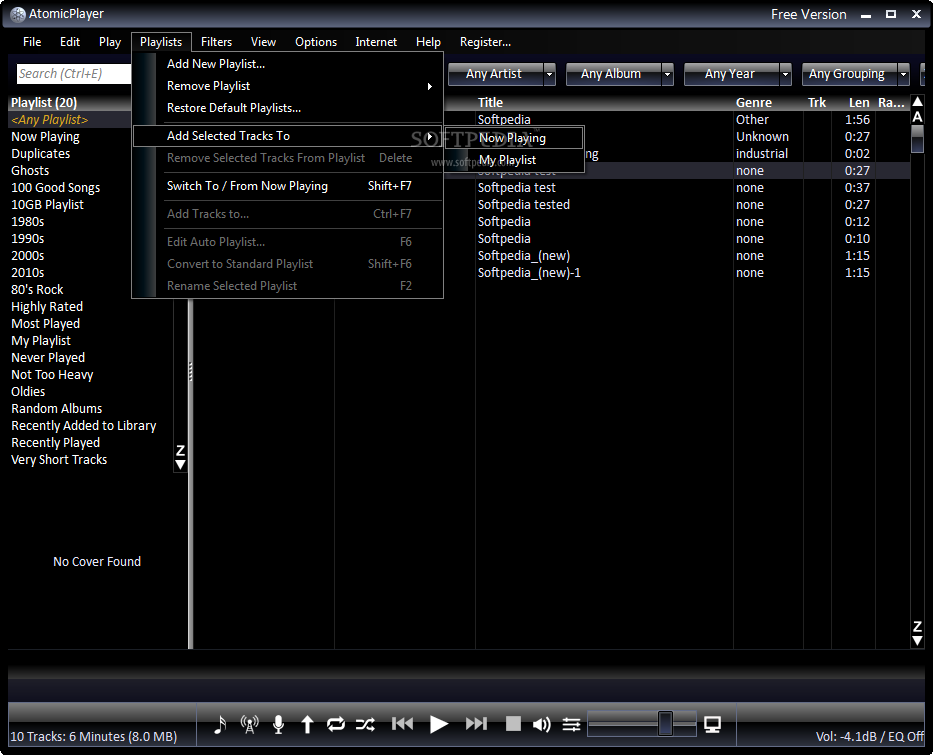Add tracks to Now Playing submenu item
This screenshot has width=933, height=755.
514,139
